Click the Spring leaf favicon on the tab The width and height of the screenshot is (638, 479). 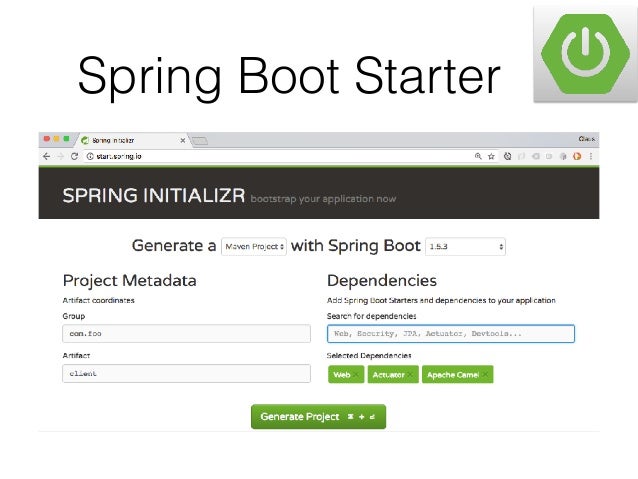[x=85, y=140]
